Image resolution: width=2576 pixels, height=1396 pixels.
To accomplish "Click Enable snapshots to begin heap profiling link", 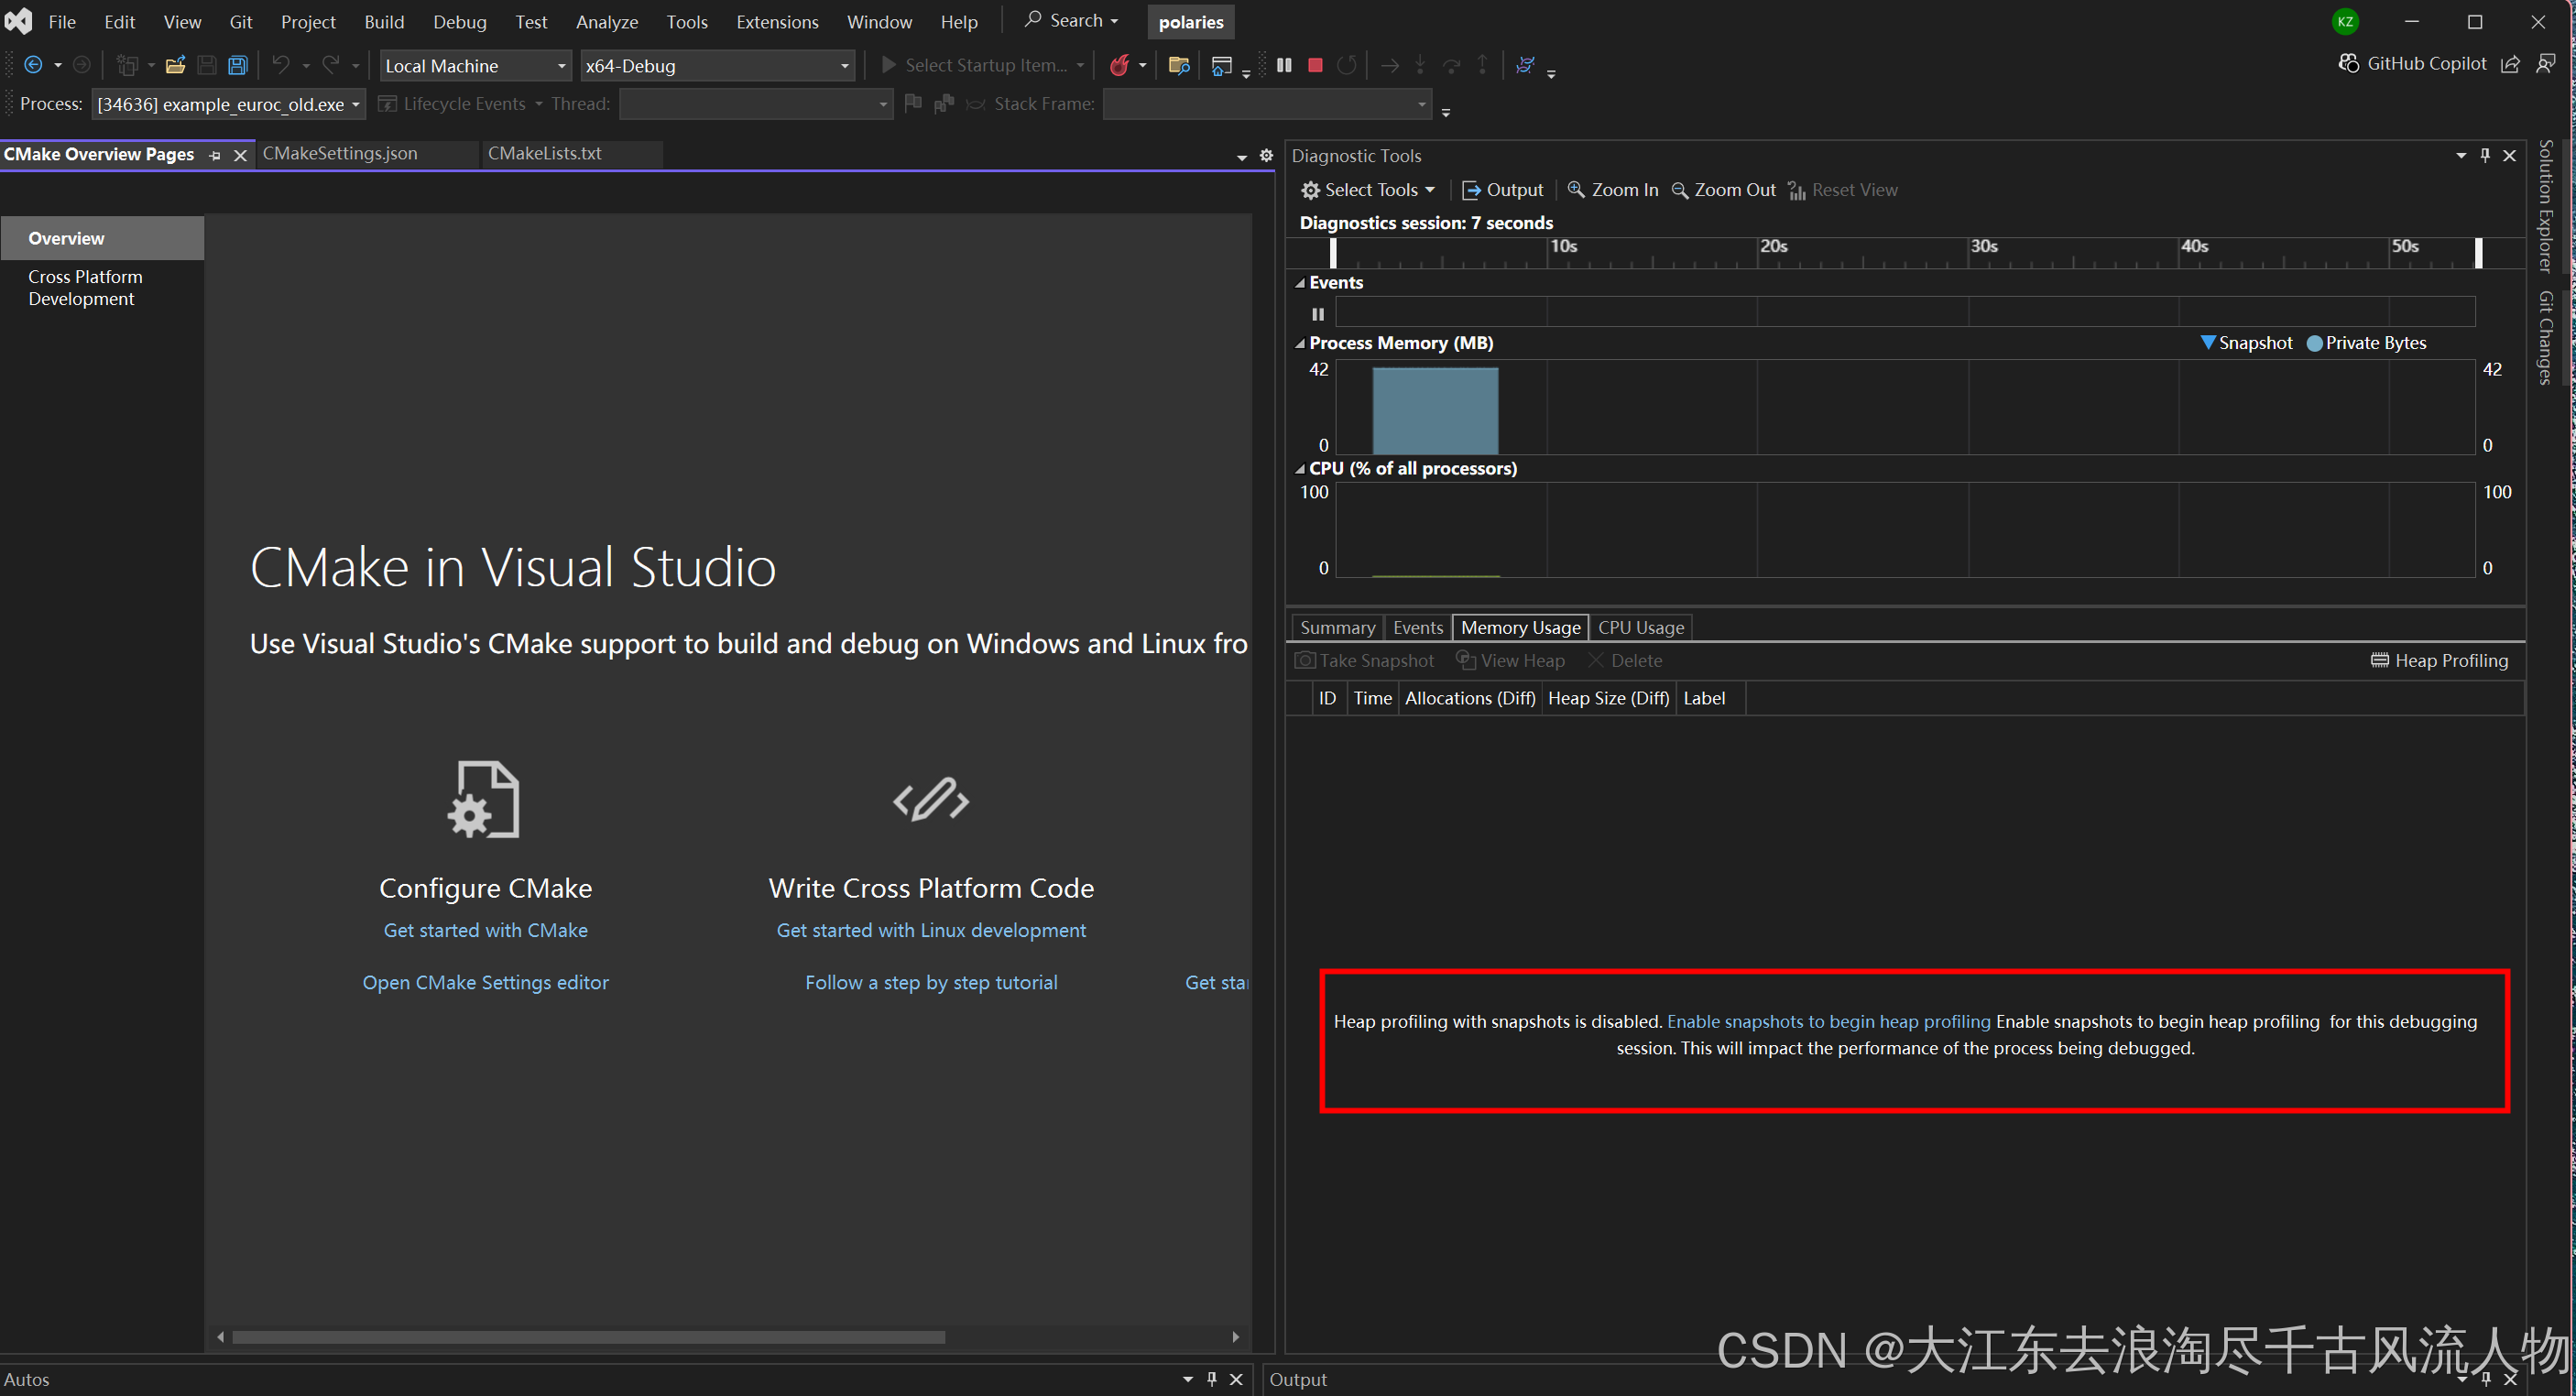I will [x=1828, y=1021].
